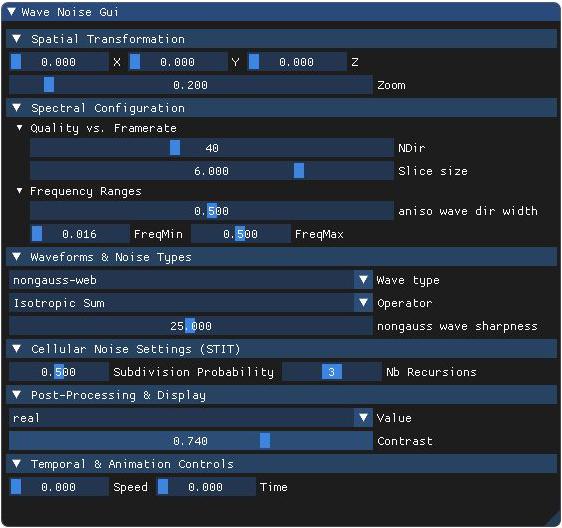This screenshot has width=562, height=528.
Task: Click the Time slider
Action: 206,487
